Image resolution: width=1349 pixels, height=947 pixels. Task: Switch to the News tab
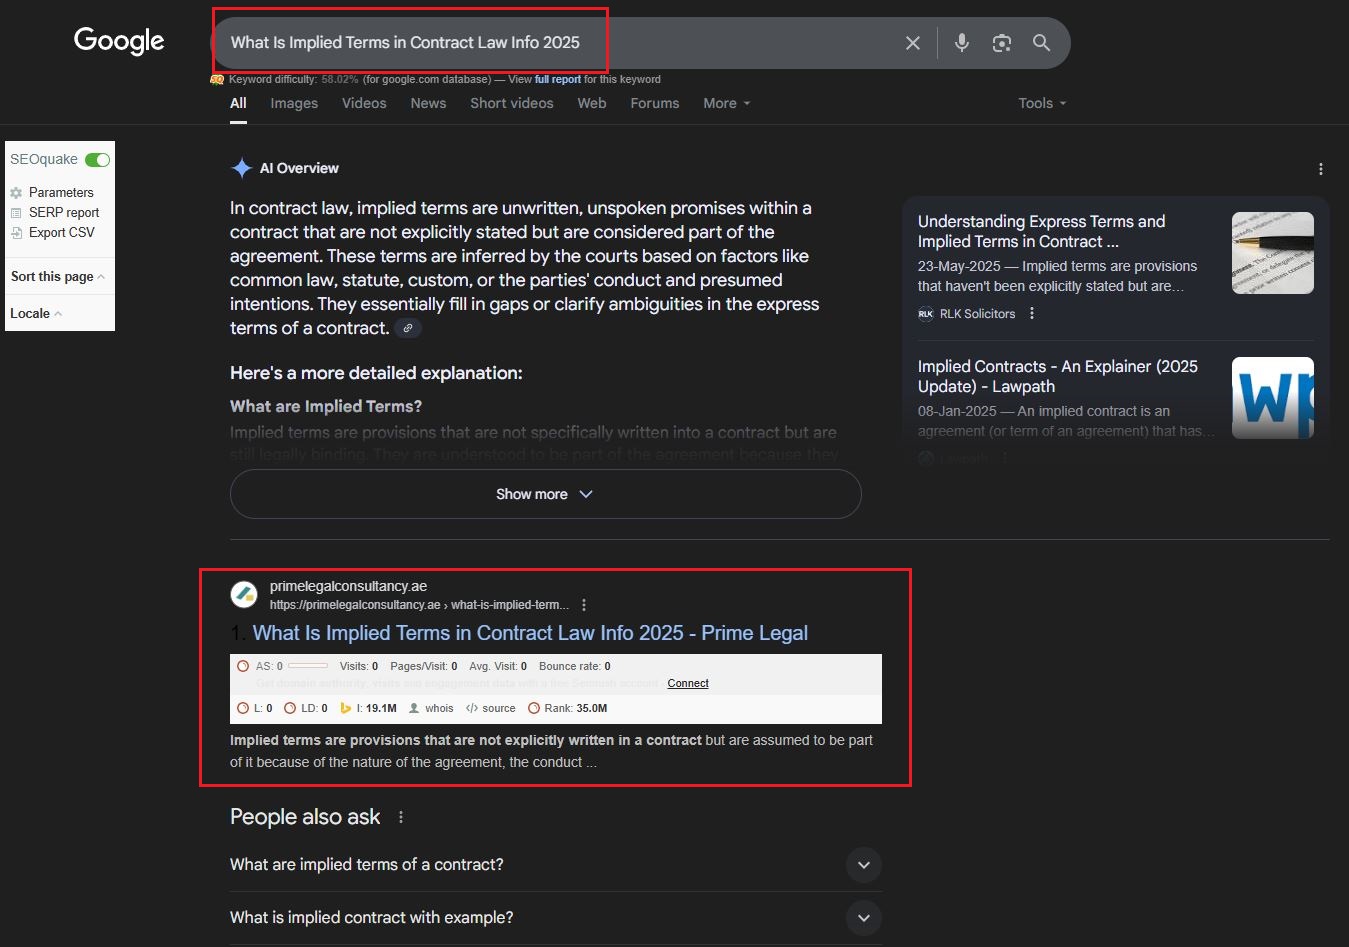click(428, 103)
